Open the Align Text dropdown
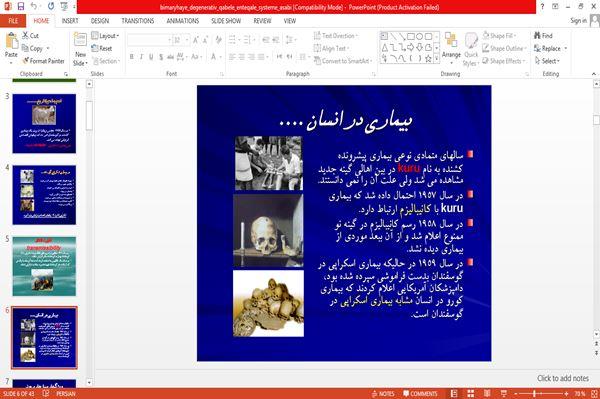The image size is (600, 399). [x=331, y=48]
